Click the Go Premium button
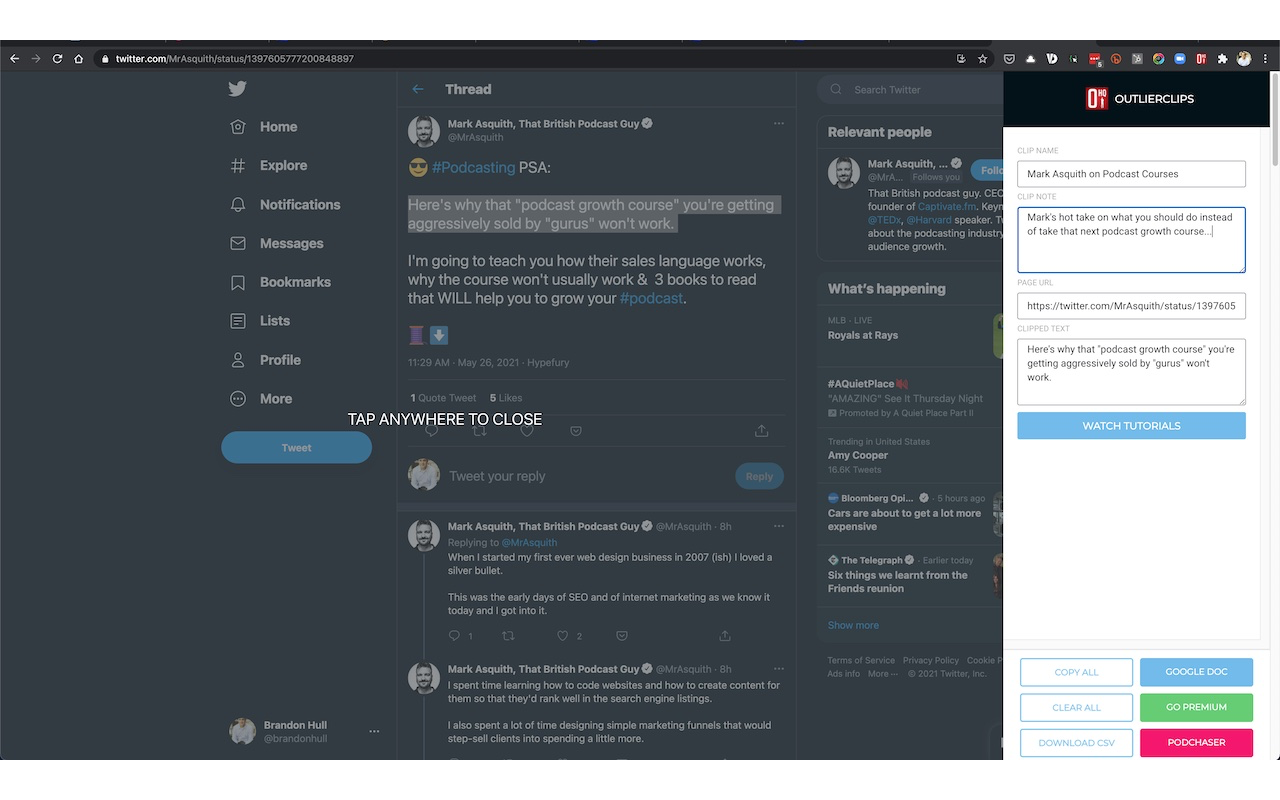1280x800 pixels. 1196,707
